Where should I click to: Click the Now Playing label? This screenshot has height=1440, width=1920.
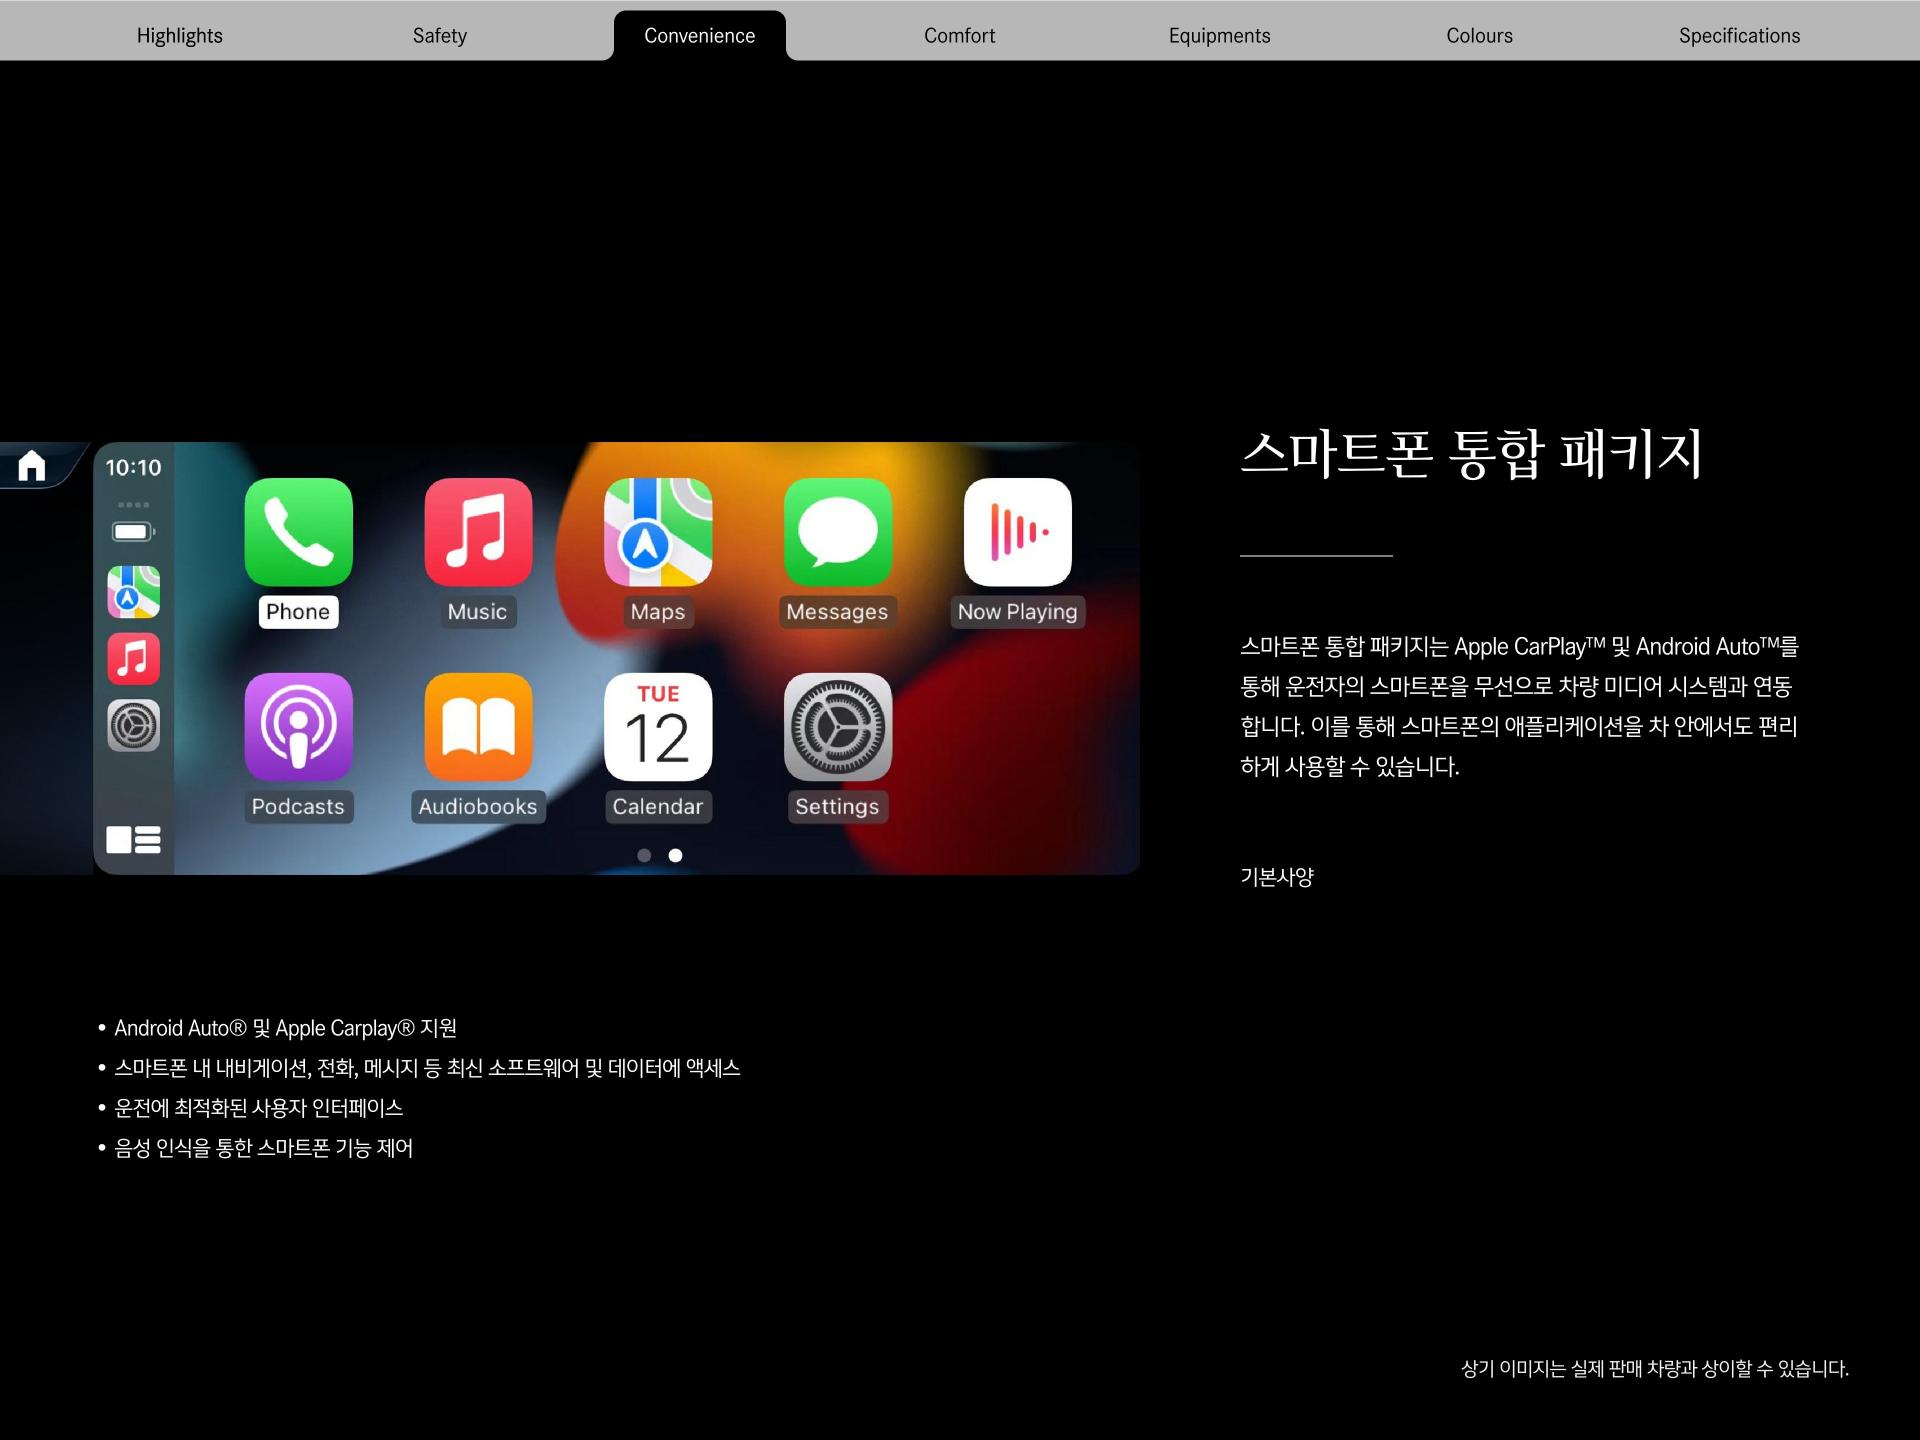coord(1018,612)
